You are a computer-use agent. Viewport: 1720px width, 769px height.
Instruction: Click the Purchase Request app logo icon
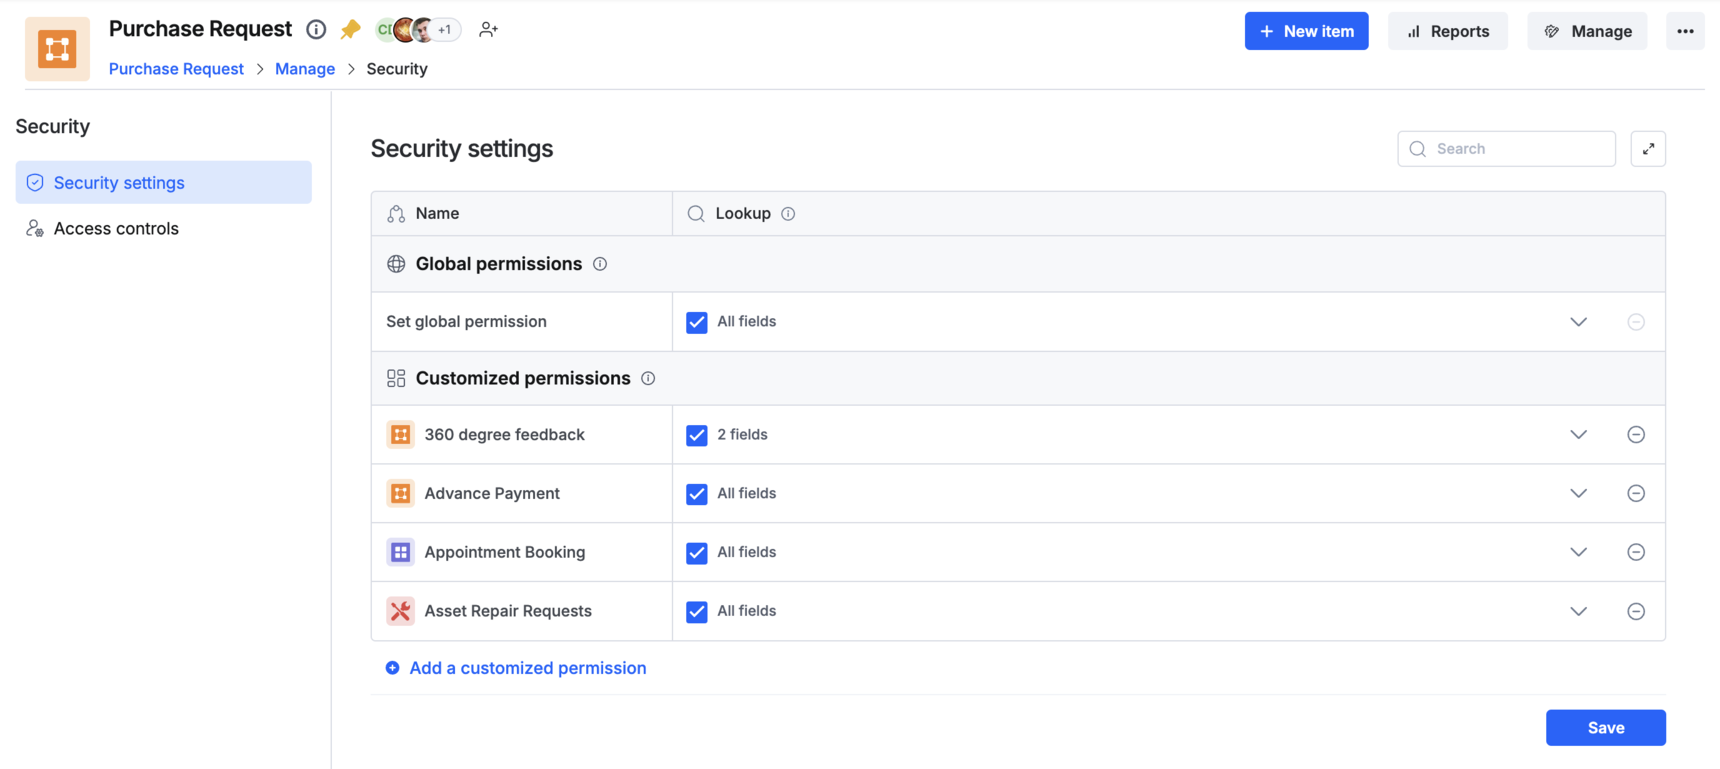57,48
